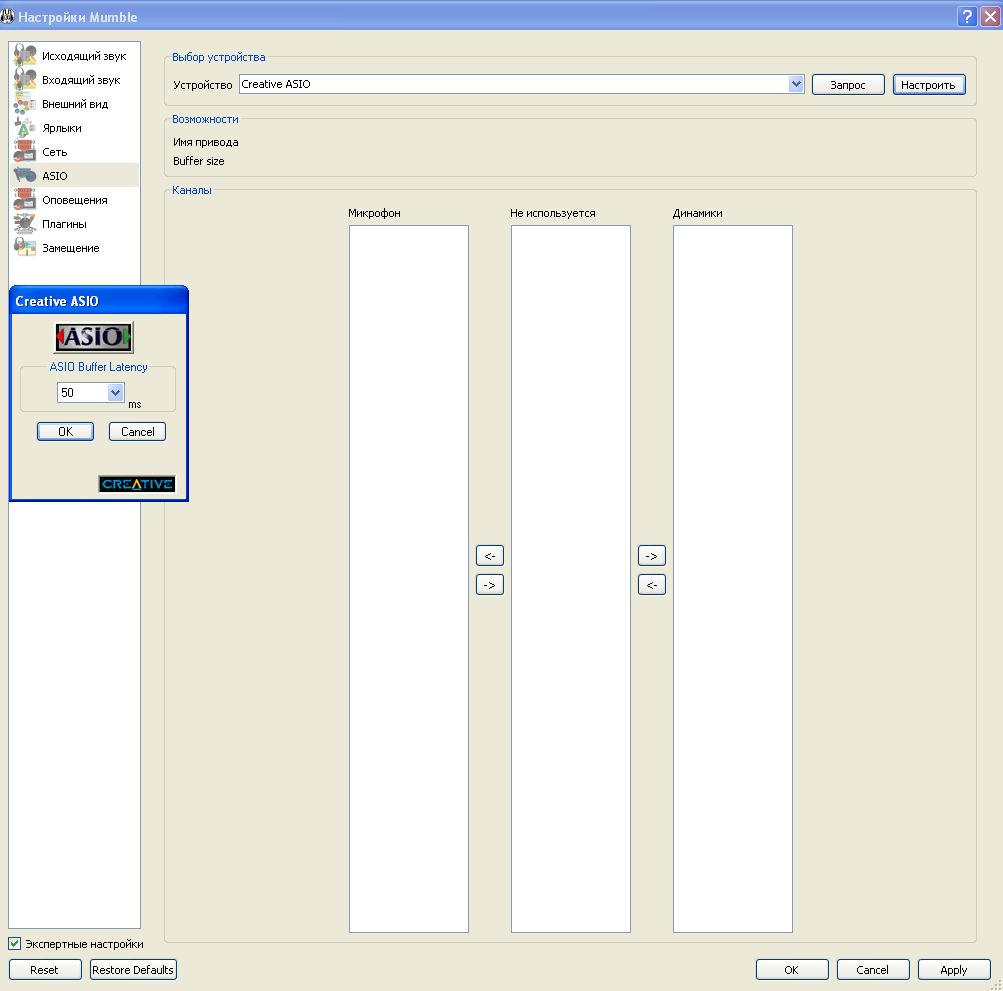Open the Сеть network icon
The height and width of the screenshot is (991, 1003).
(25, 152)
